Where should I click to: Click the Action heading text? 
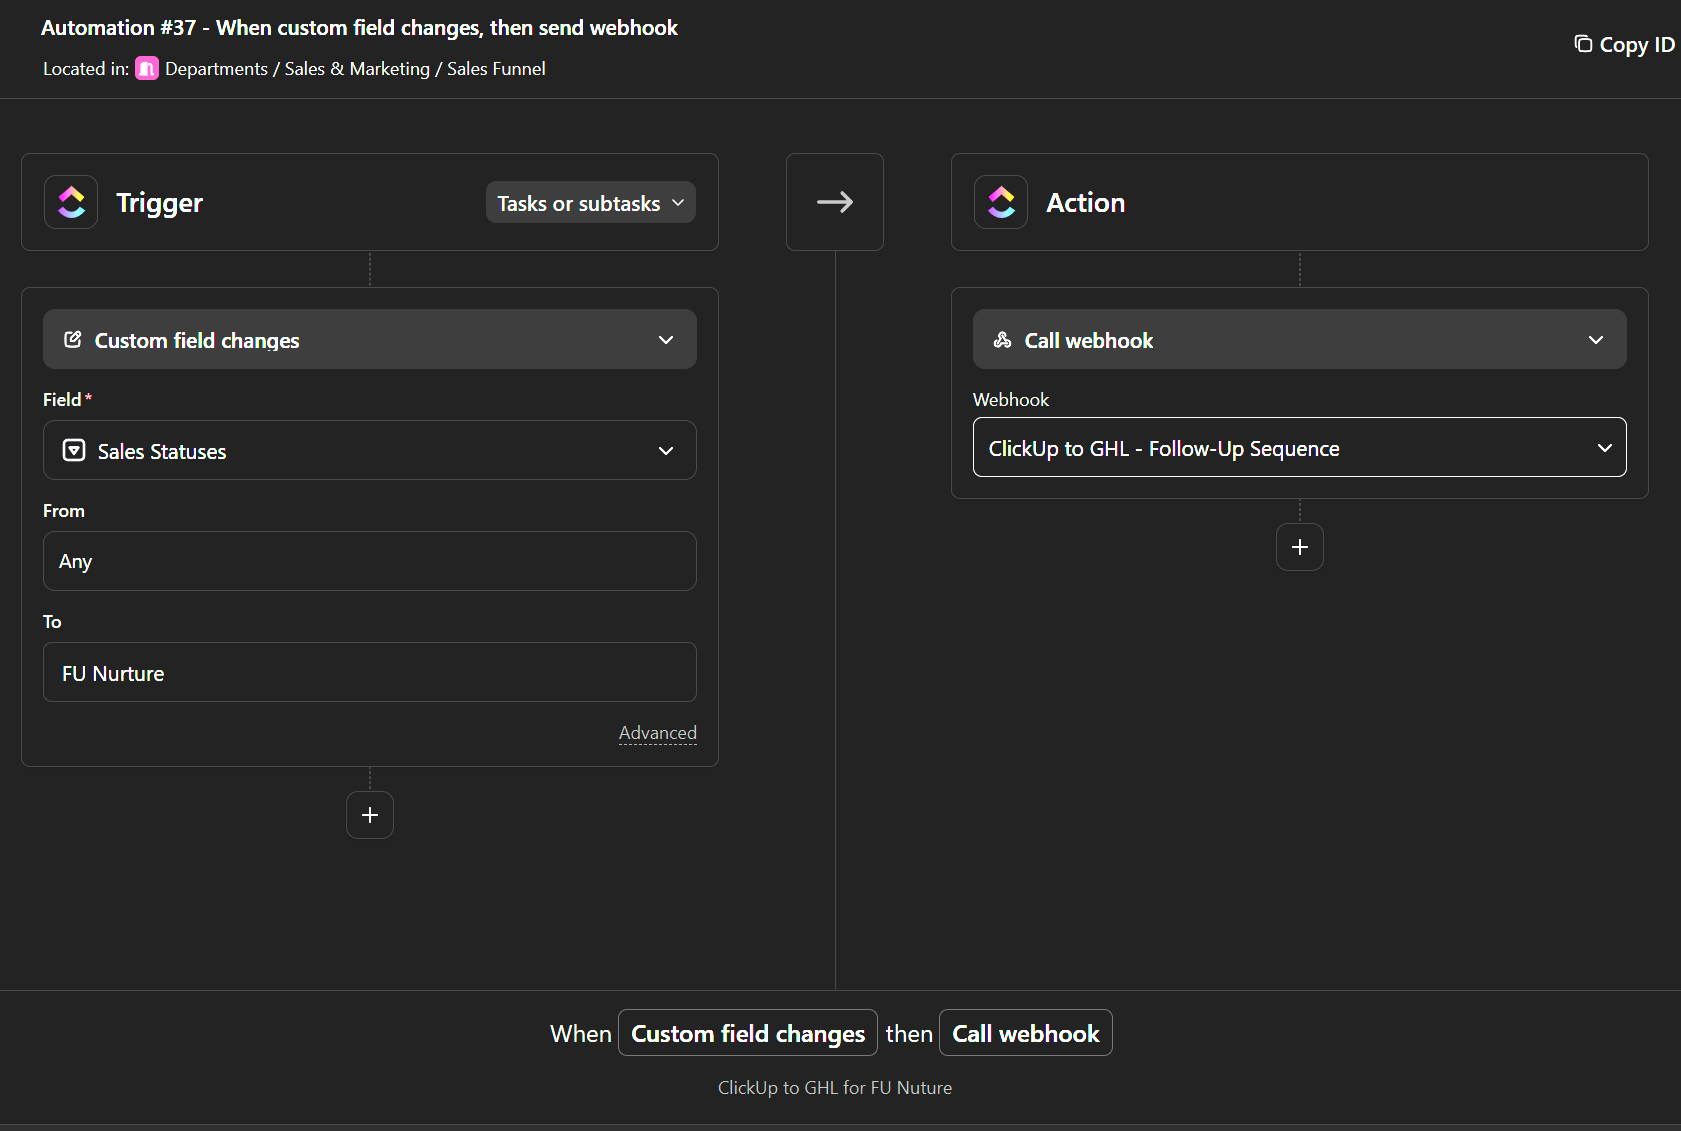pyautogui.click(x=1086, y=202)
